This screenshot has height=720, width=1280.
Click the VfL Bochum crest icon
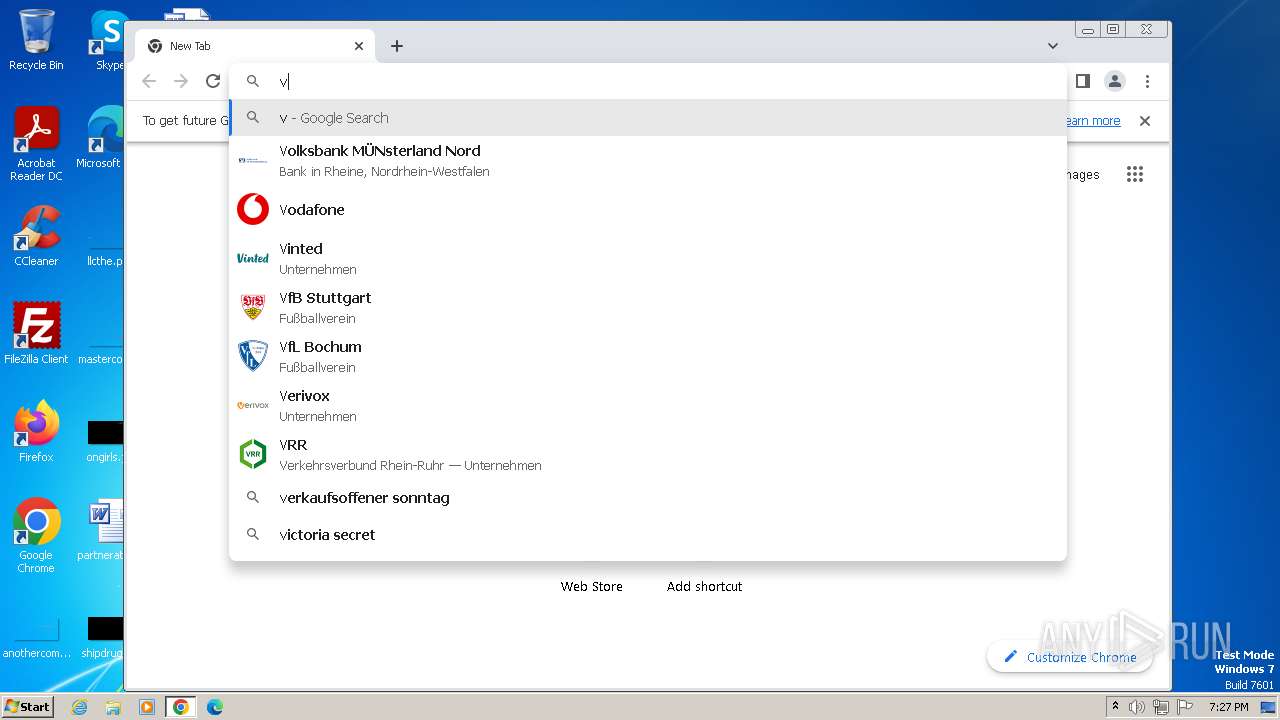pos(253,356)
